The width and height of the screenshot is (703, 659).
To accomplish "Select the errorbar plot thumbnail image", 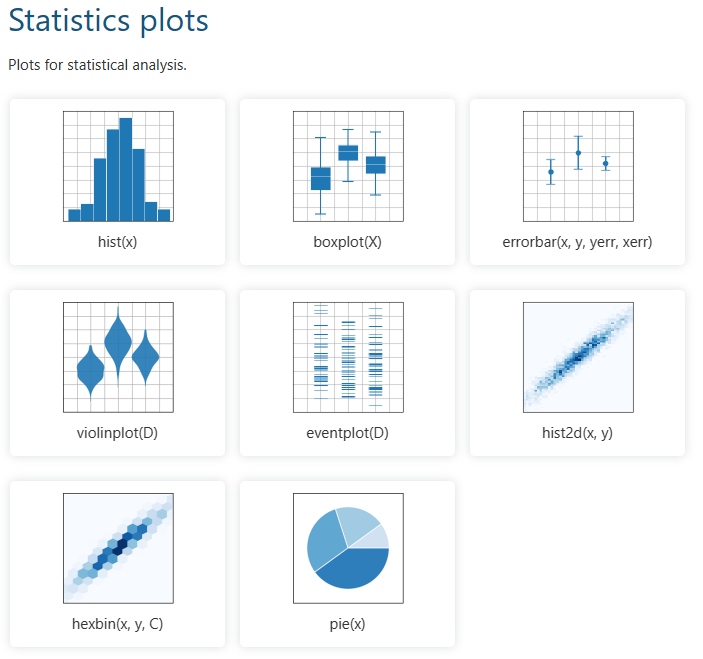I will pyautogui.click(x=578, y=166).
